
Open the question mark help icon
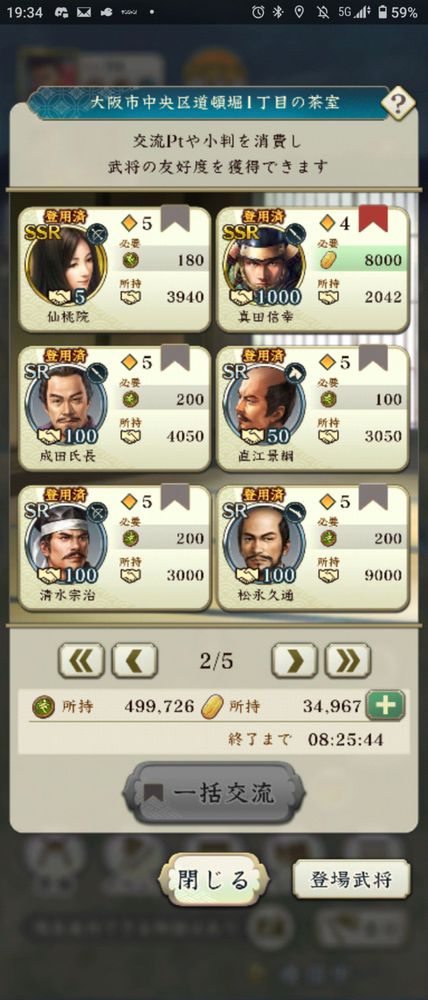pyautogui.click(x=397, y=102)
